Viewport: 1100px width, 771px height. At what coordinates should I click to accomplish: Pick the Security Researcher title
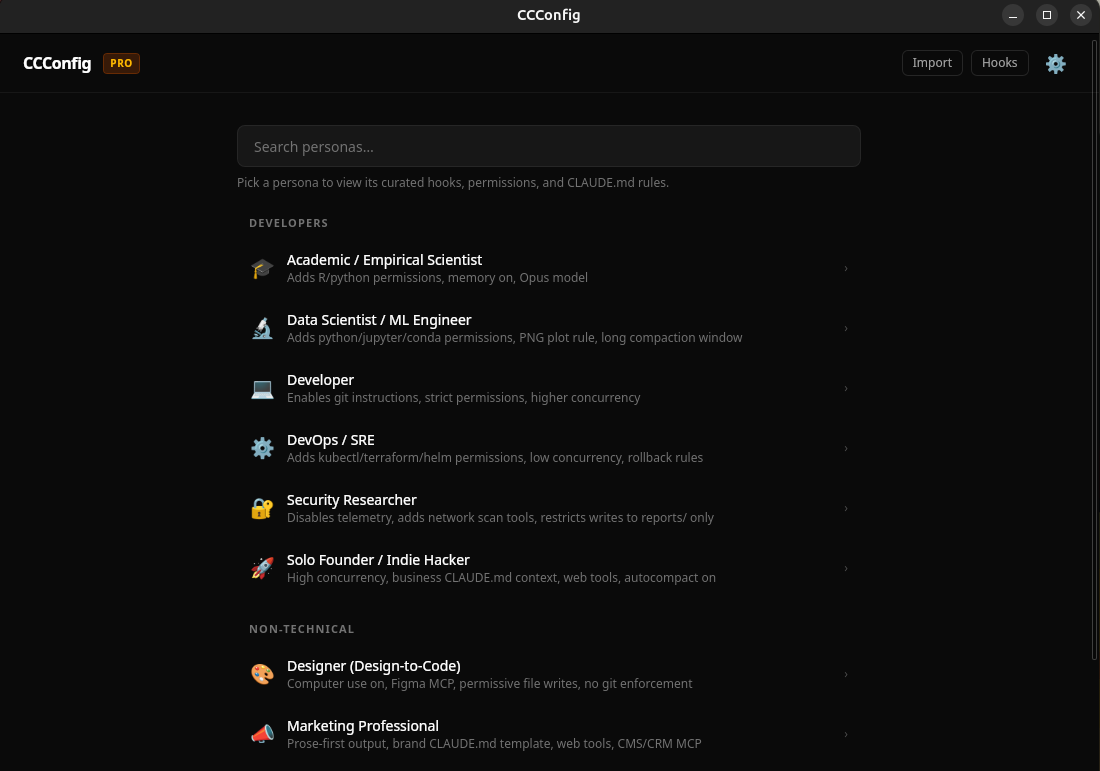[351, 500]
